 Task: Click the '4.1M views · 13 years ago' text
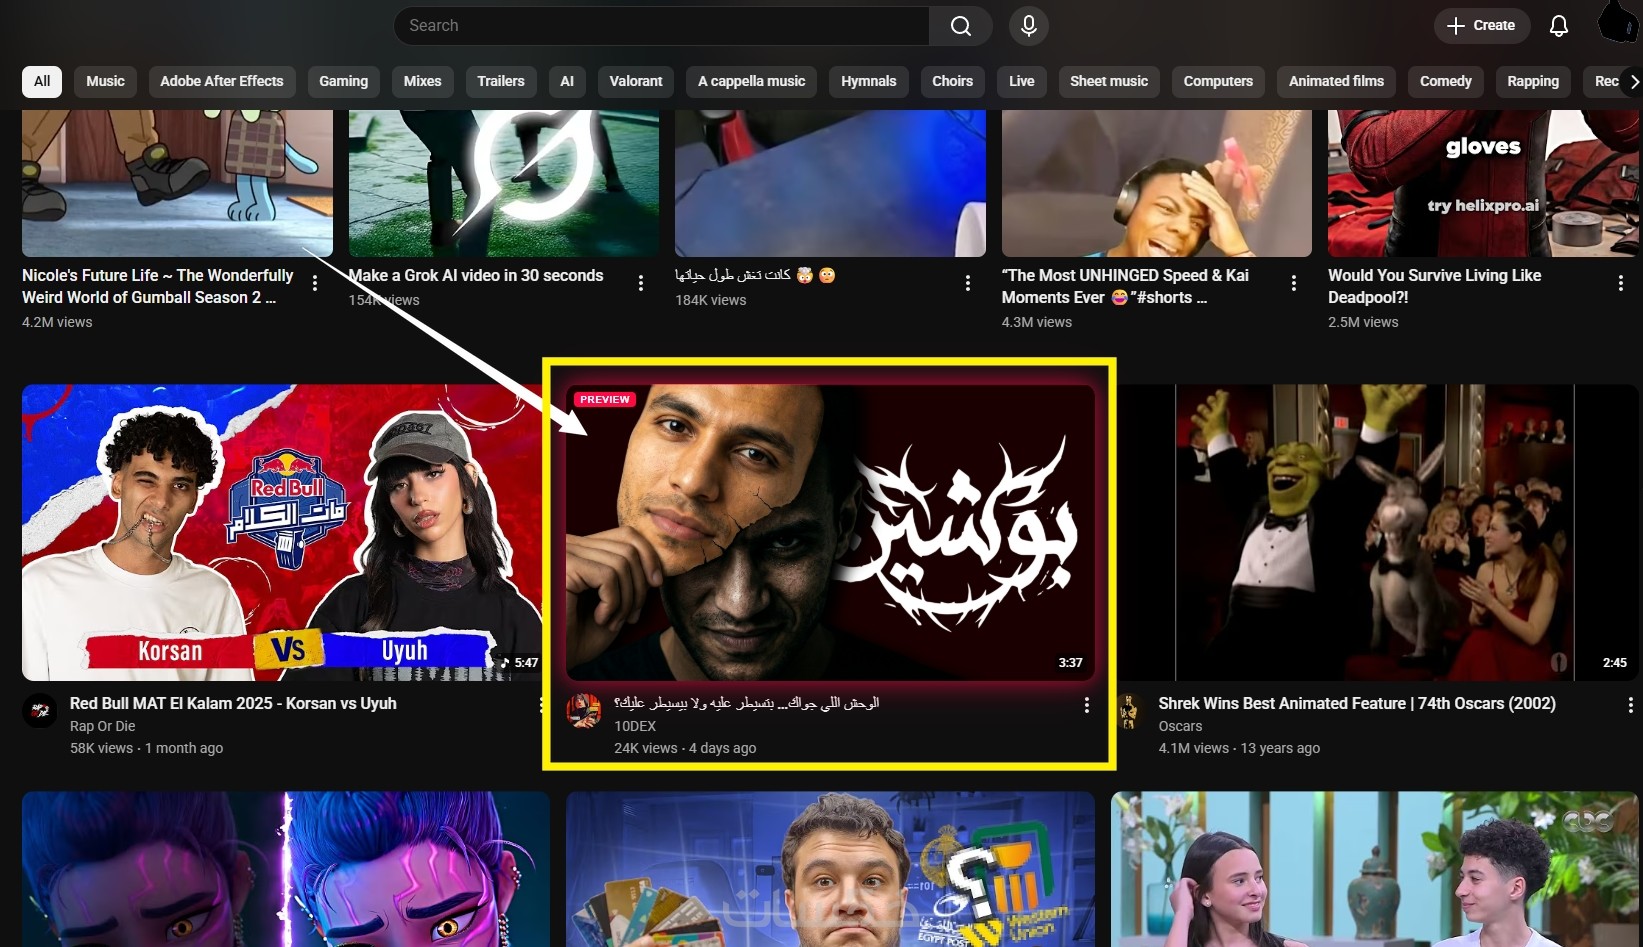1239,748
